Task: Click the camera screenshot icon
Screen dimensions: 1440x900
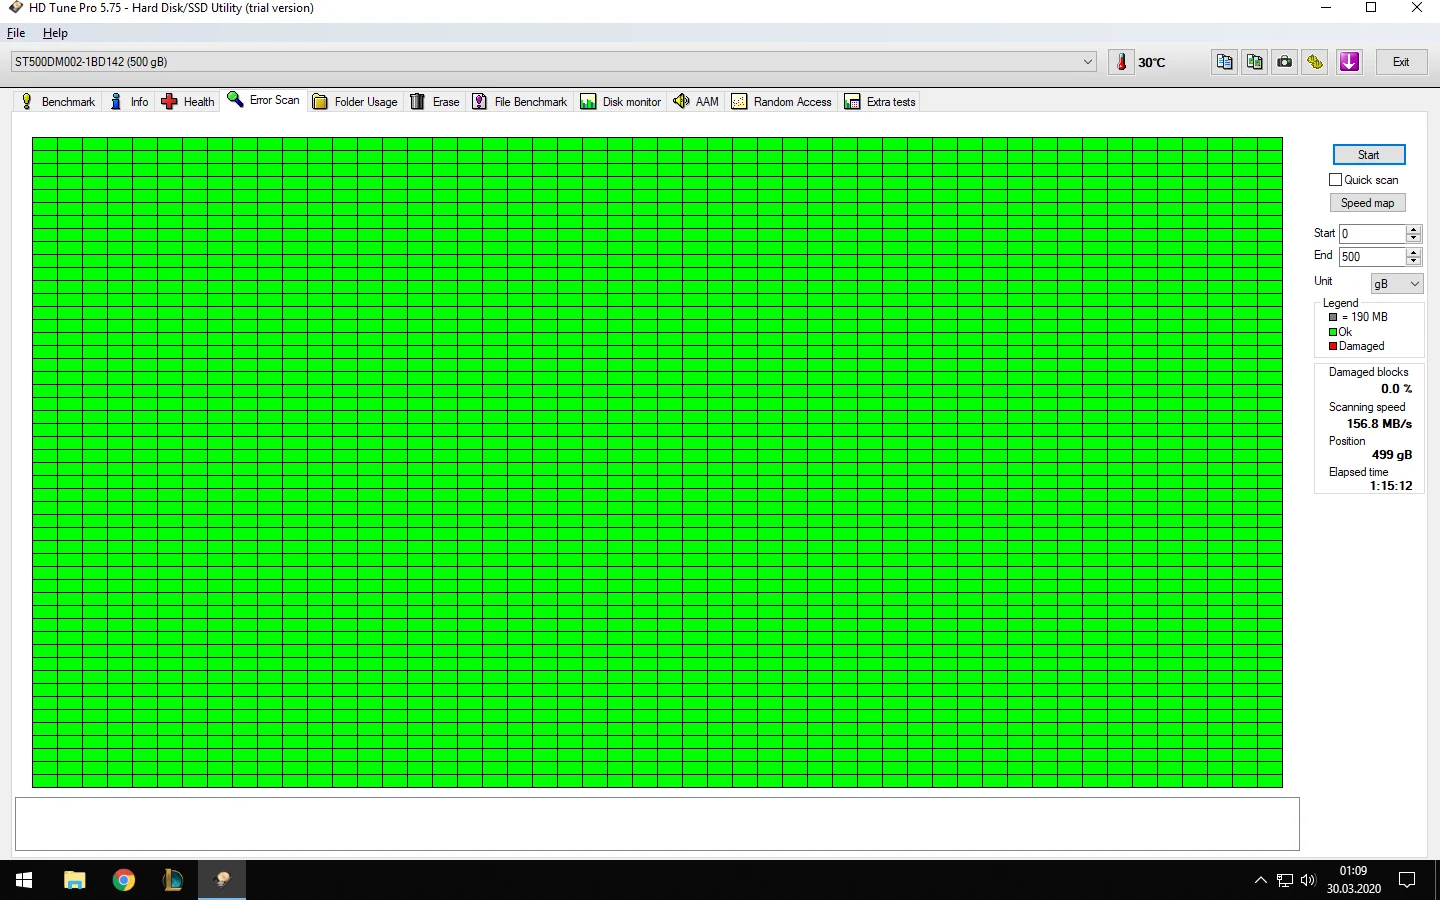Action: [x=1284, y=61]
